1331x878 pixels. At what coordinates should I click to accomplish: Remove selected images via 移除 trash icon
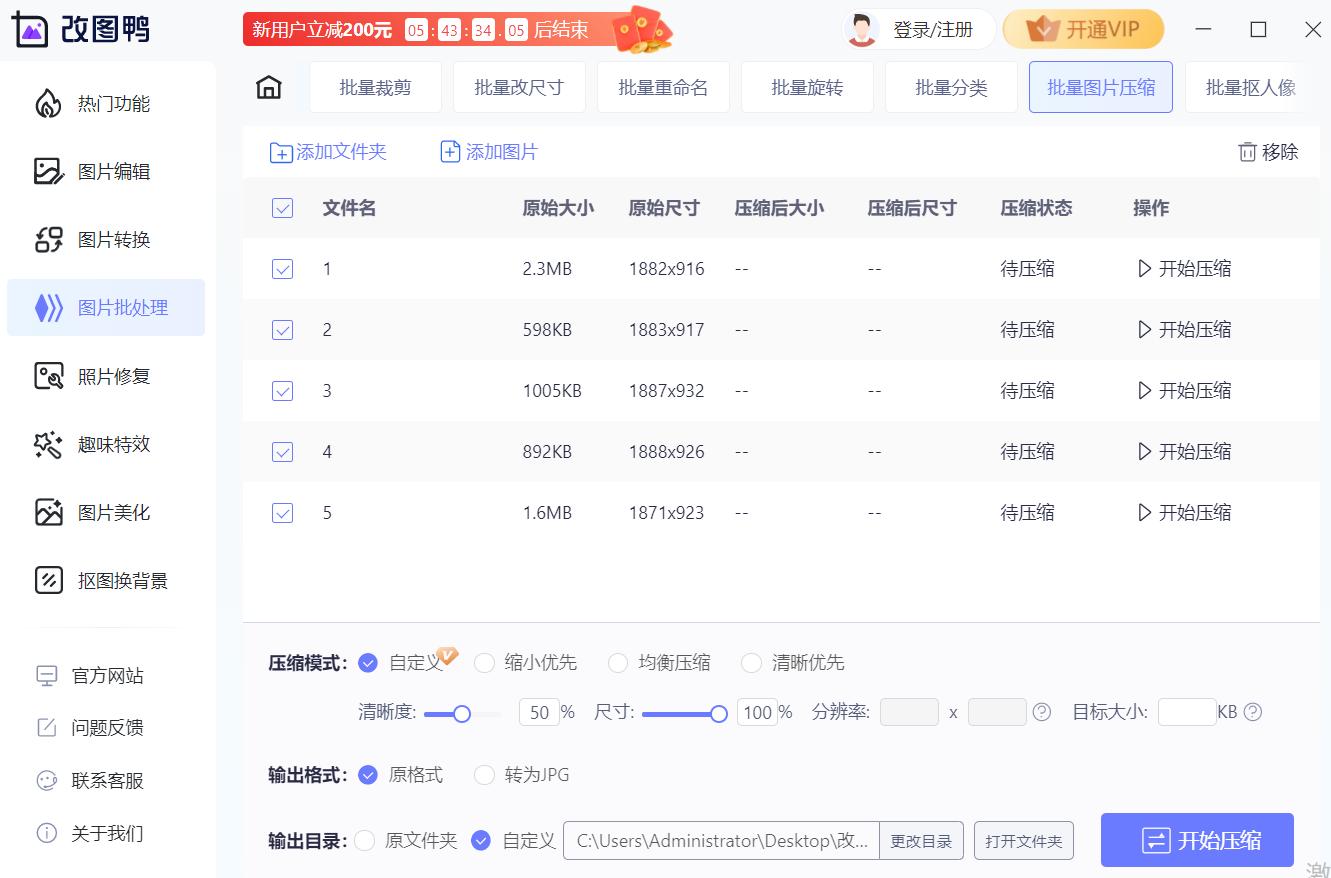[x=1268, y=151]
